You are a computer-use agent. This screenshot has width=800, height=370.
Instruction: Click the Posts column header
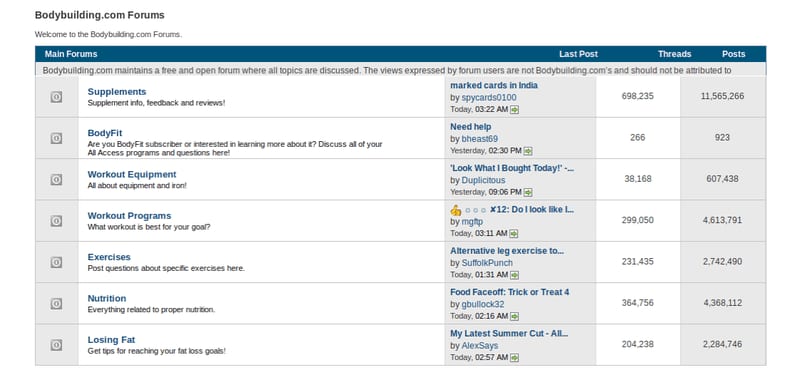tap(734, 54)
